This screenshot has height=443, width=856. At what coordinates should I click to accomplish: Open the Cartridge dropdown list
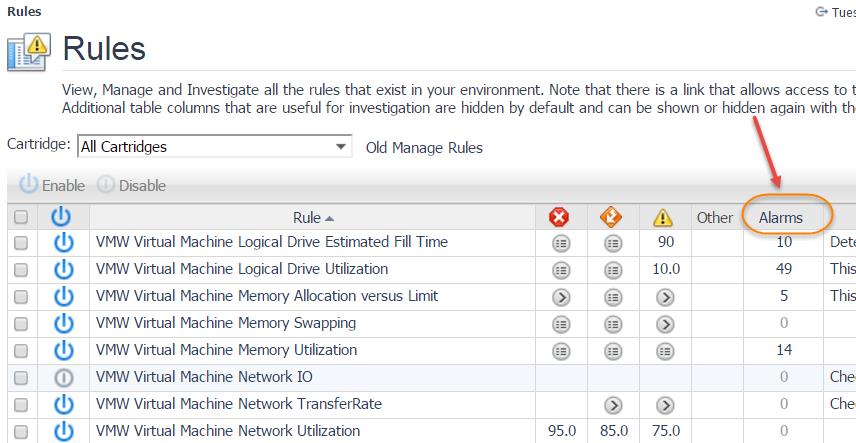pos(342,147)
